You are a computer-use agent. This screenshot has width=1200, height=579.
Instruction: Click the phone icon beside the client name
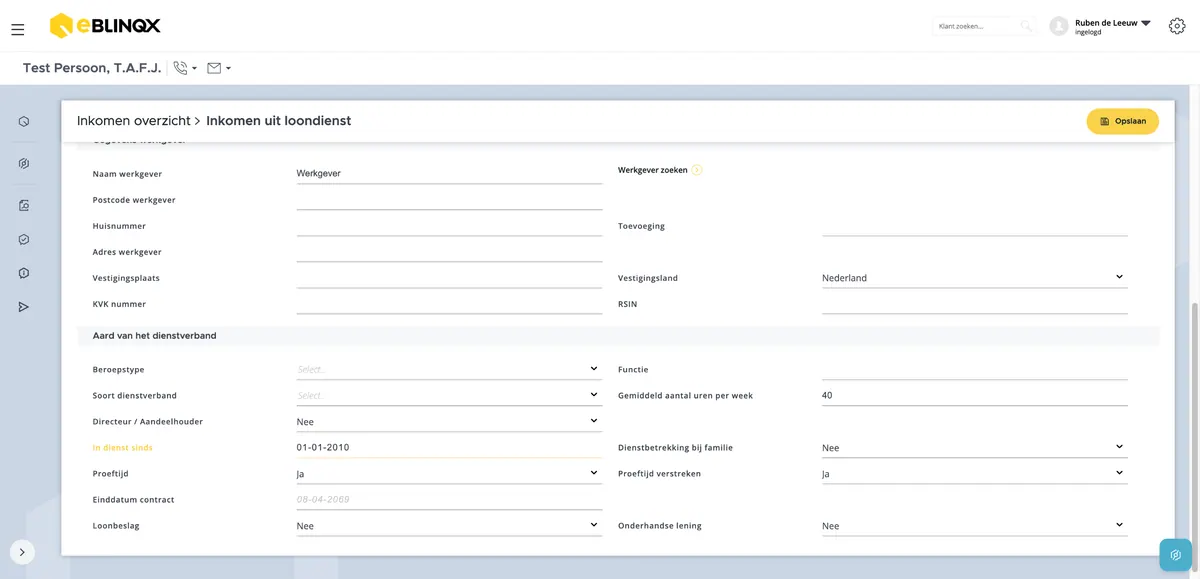(180, 68)
